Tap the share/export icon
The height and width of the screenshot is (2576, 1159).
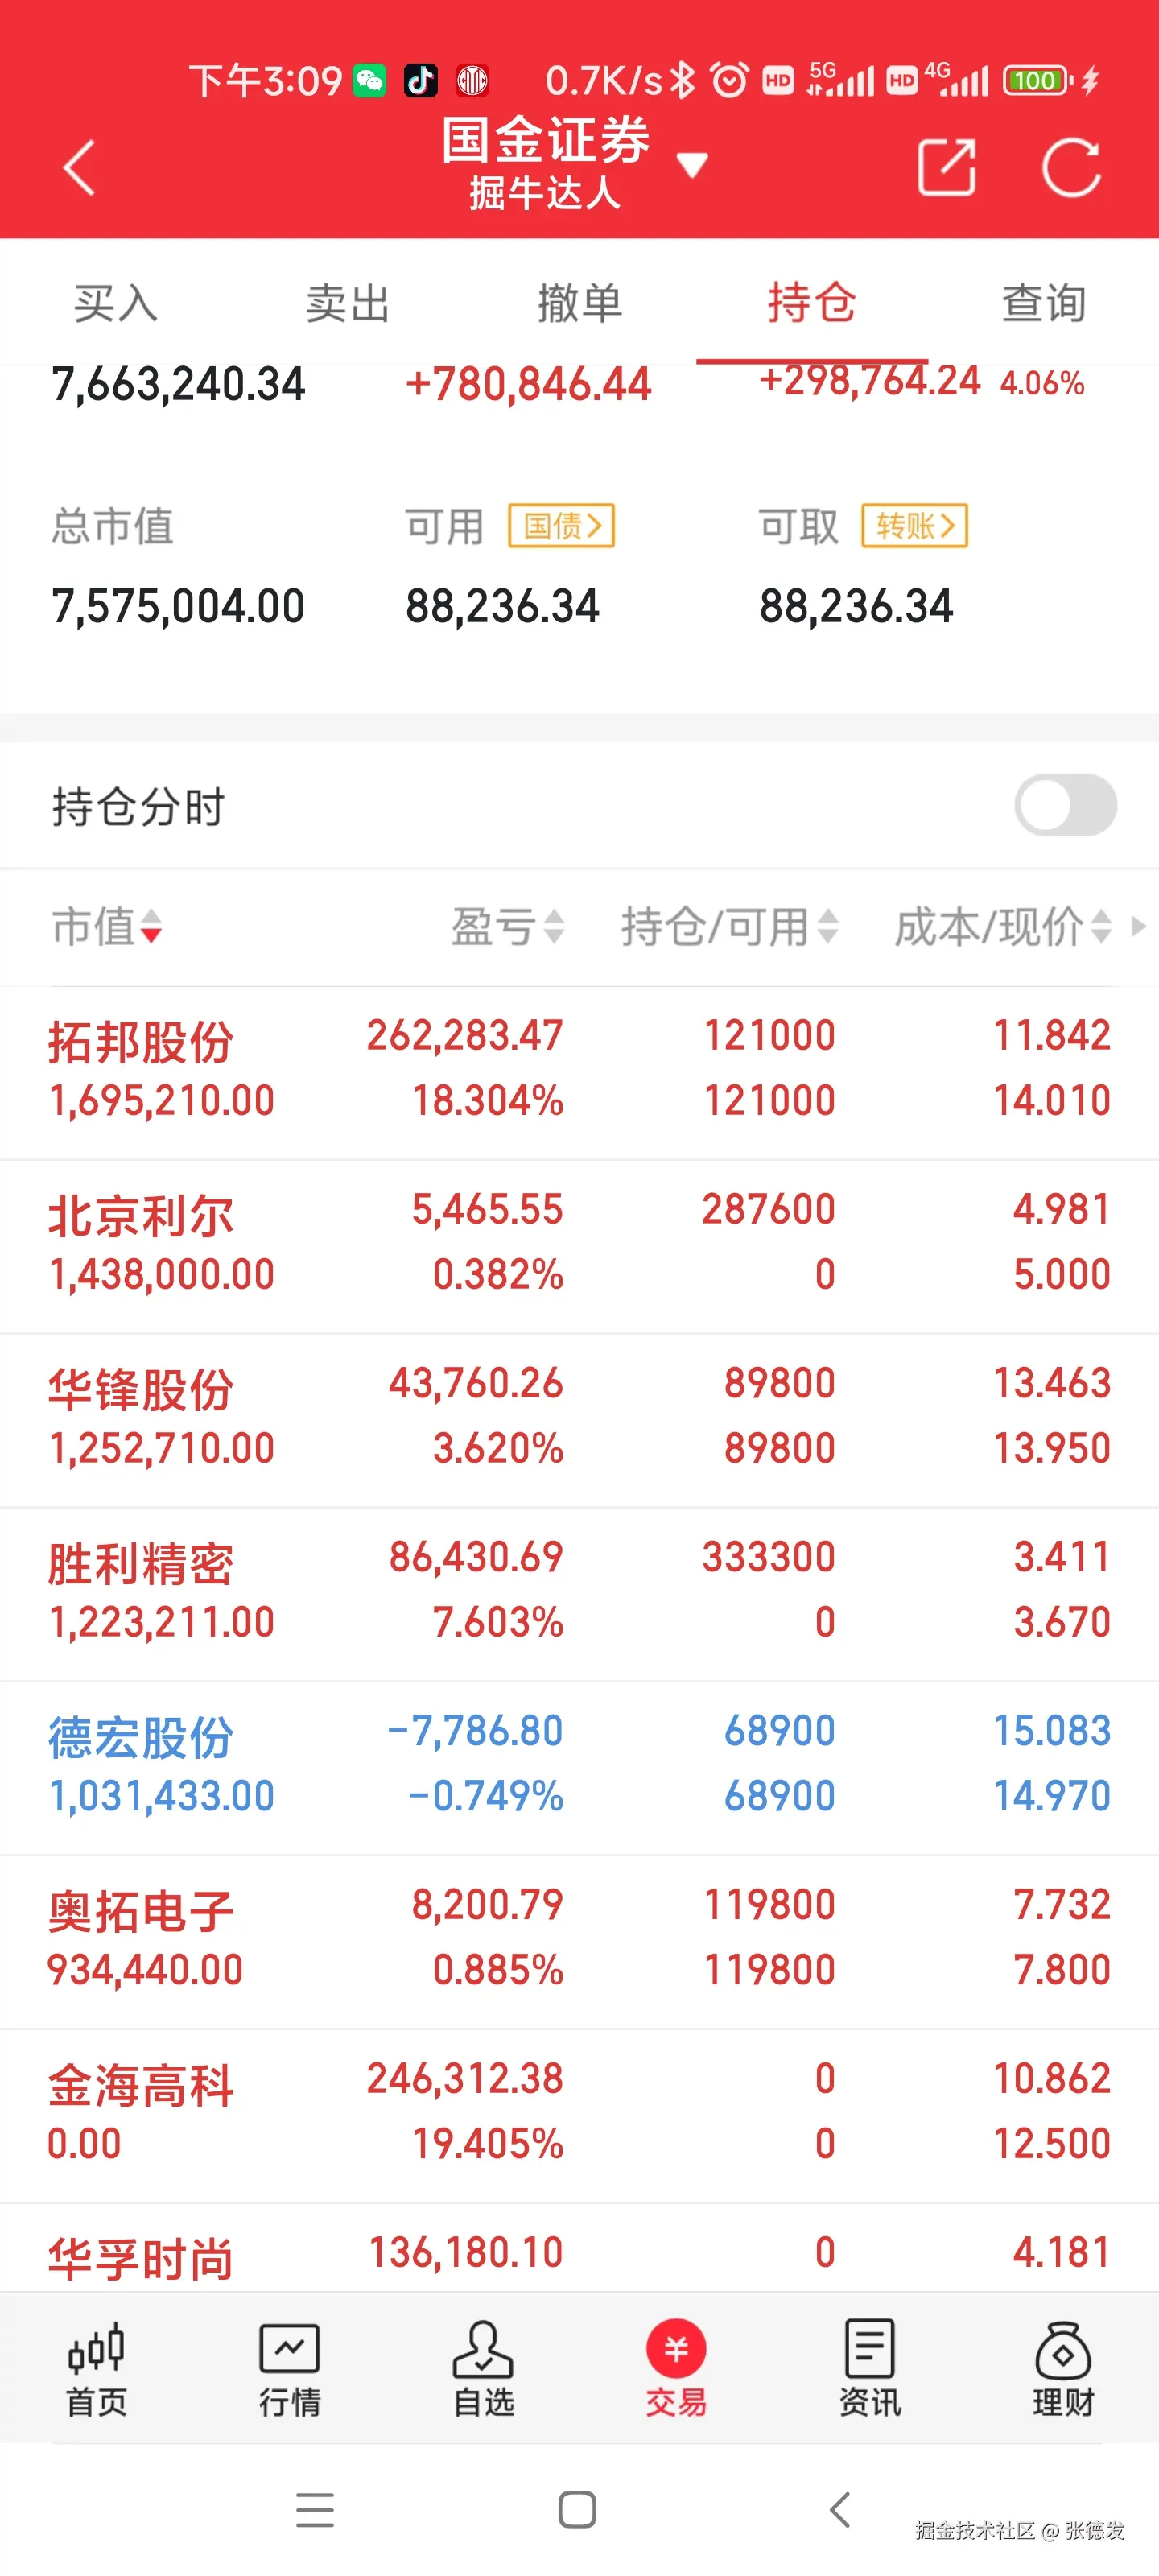946,167
